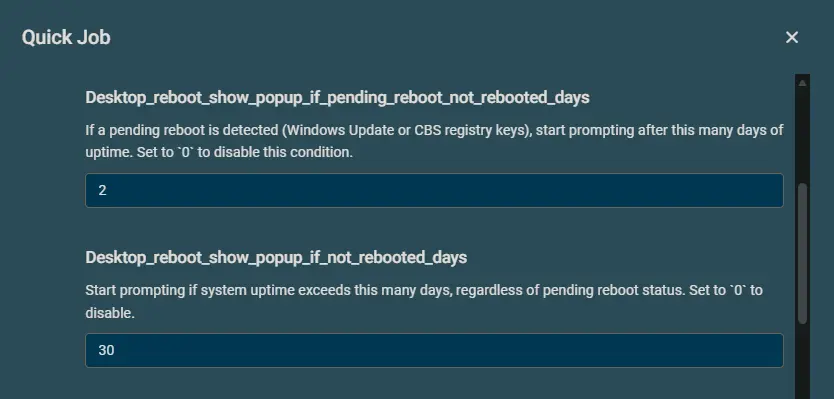The width and height of the screenshot is (834, 399).
Task: Click the scrollbar track below the thumb
Action: pyautogui.click(x=802, y=362)
